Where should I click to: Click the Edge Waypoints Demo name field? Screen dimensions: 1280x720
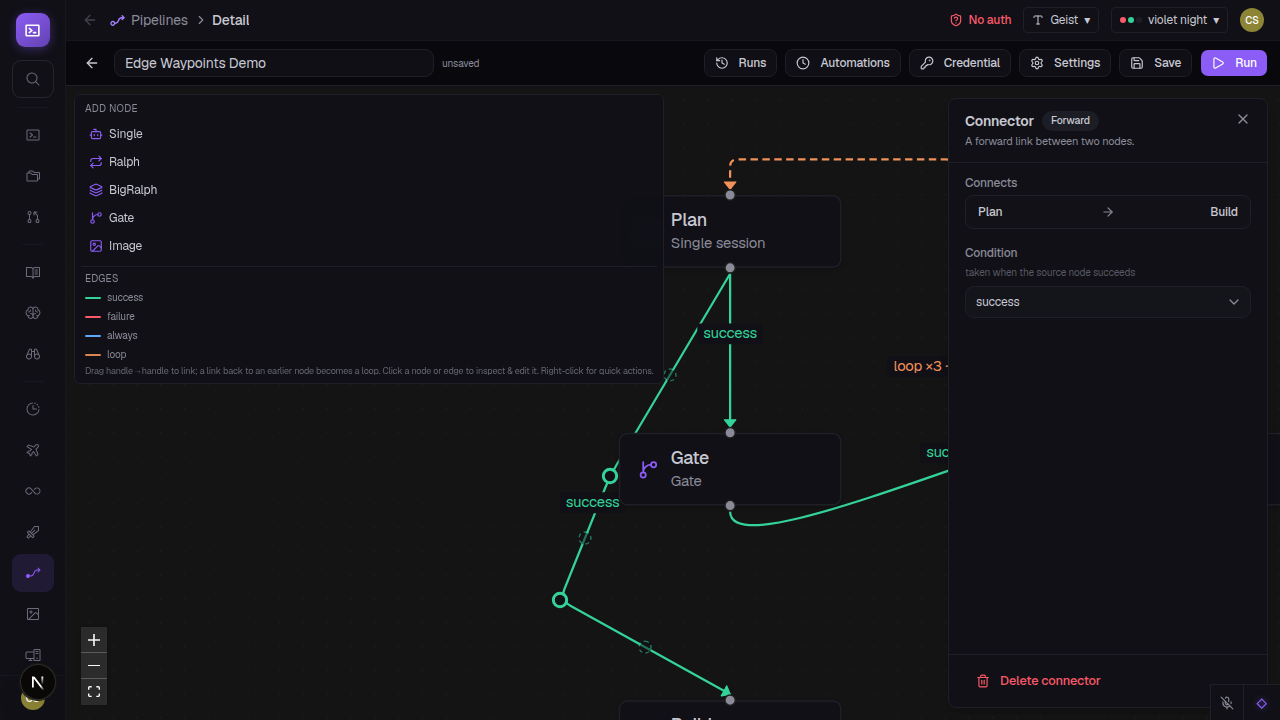(274, 63)
